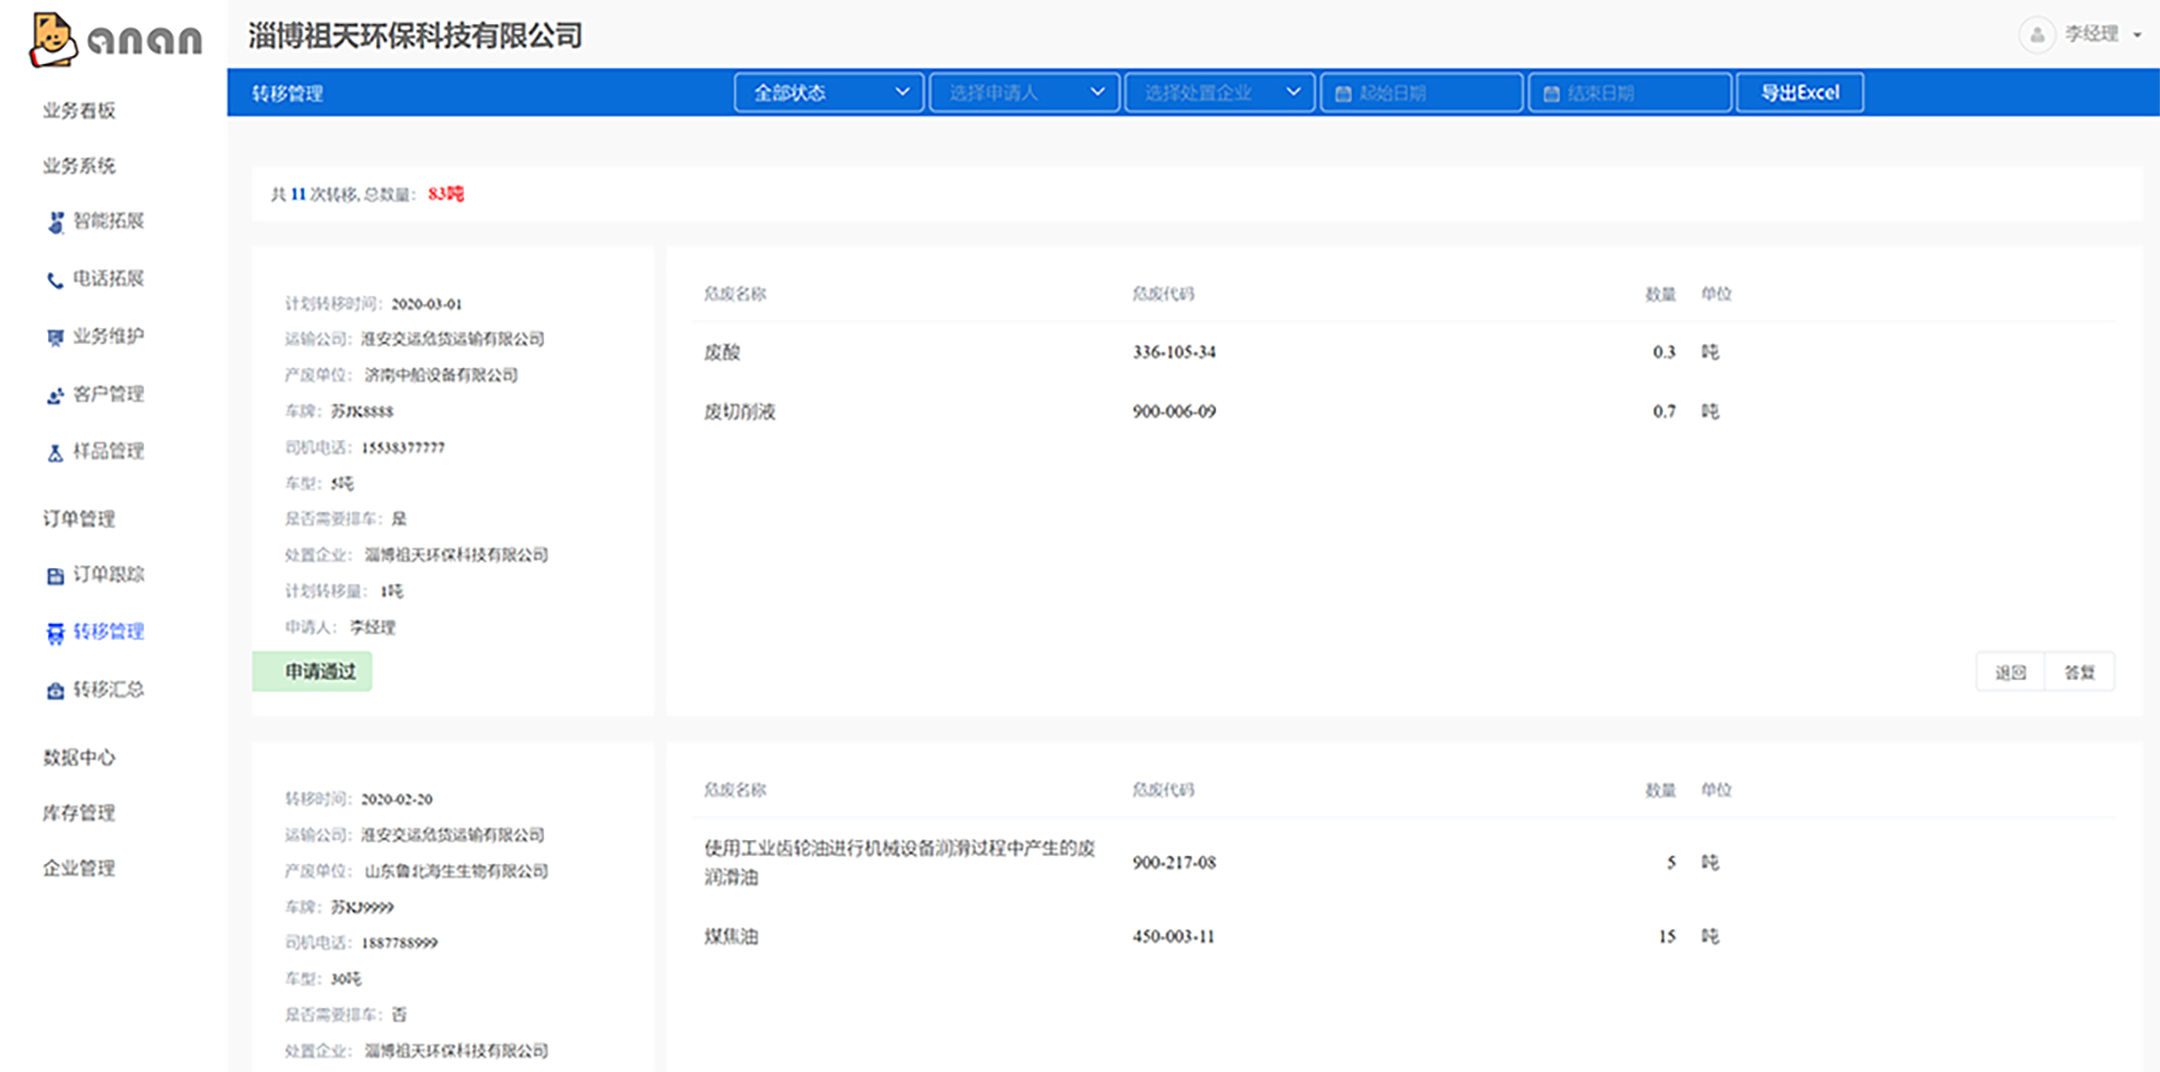This screenshot has width=2160, height=1072.
Task: Click the 业务维护 sidebar icon
Action: [56, 338]
